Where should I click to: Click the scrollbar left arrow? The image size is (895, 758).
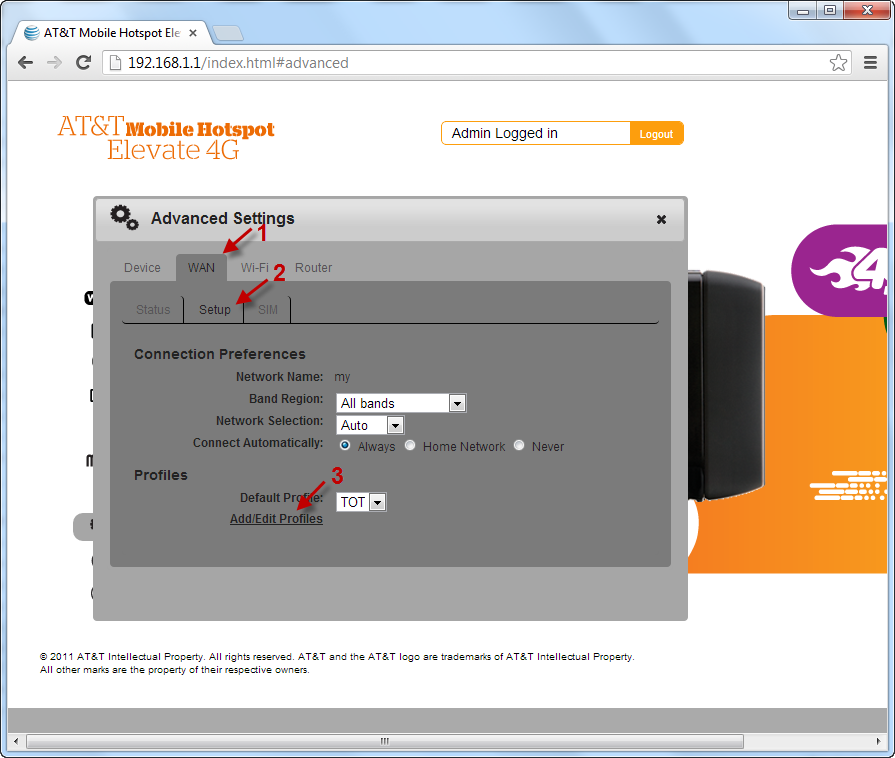pyautogui.click(x=16, y=741)
